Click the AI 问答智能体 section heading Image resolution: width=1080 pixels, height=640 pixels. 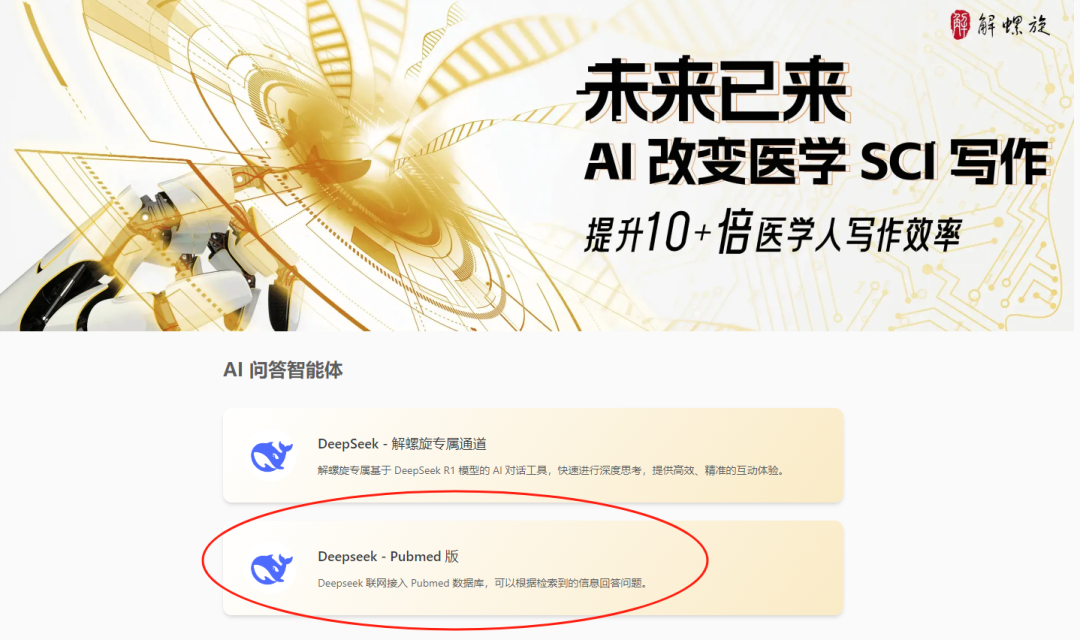click(x=283, y=370)
